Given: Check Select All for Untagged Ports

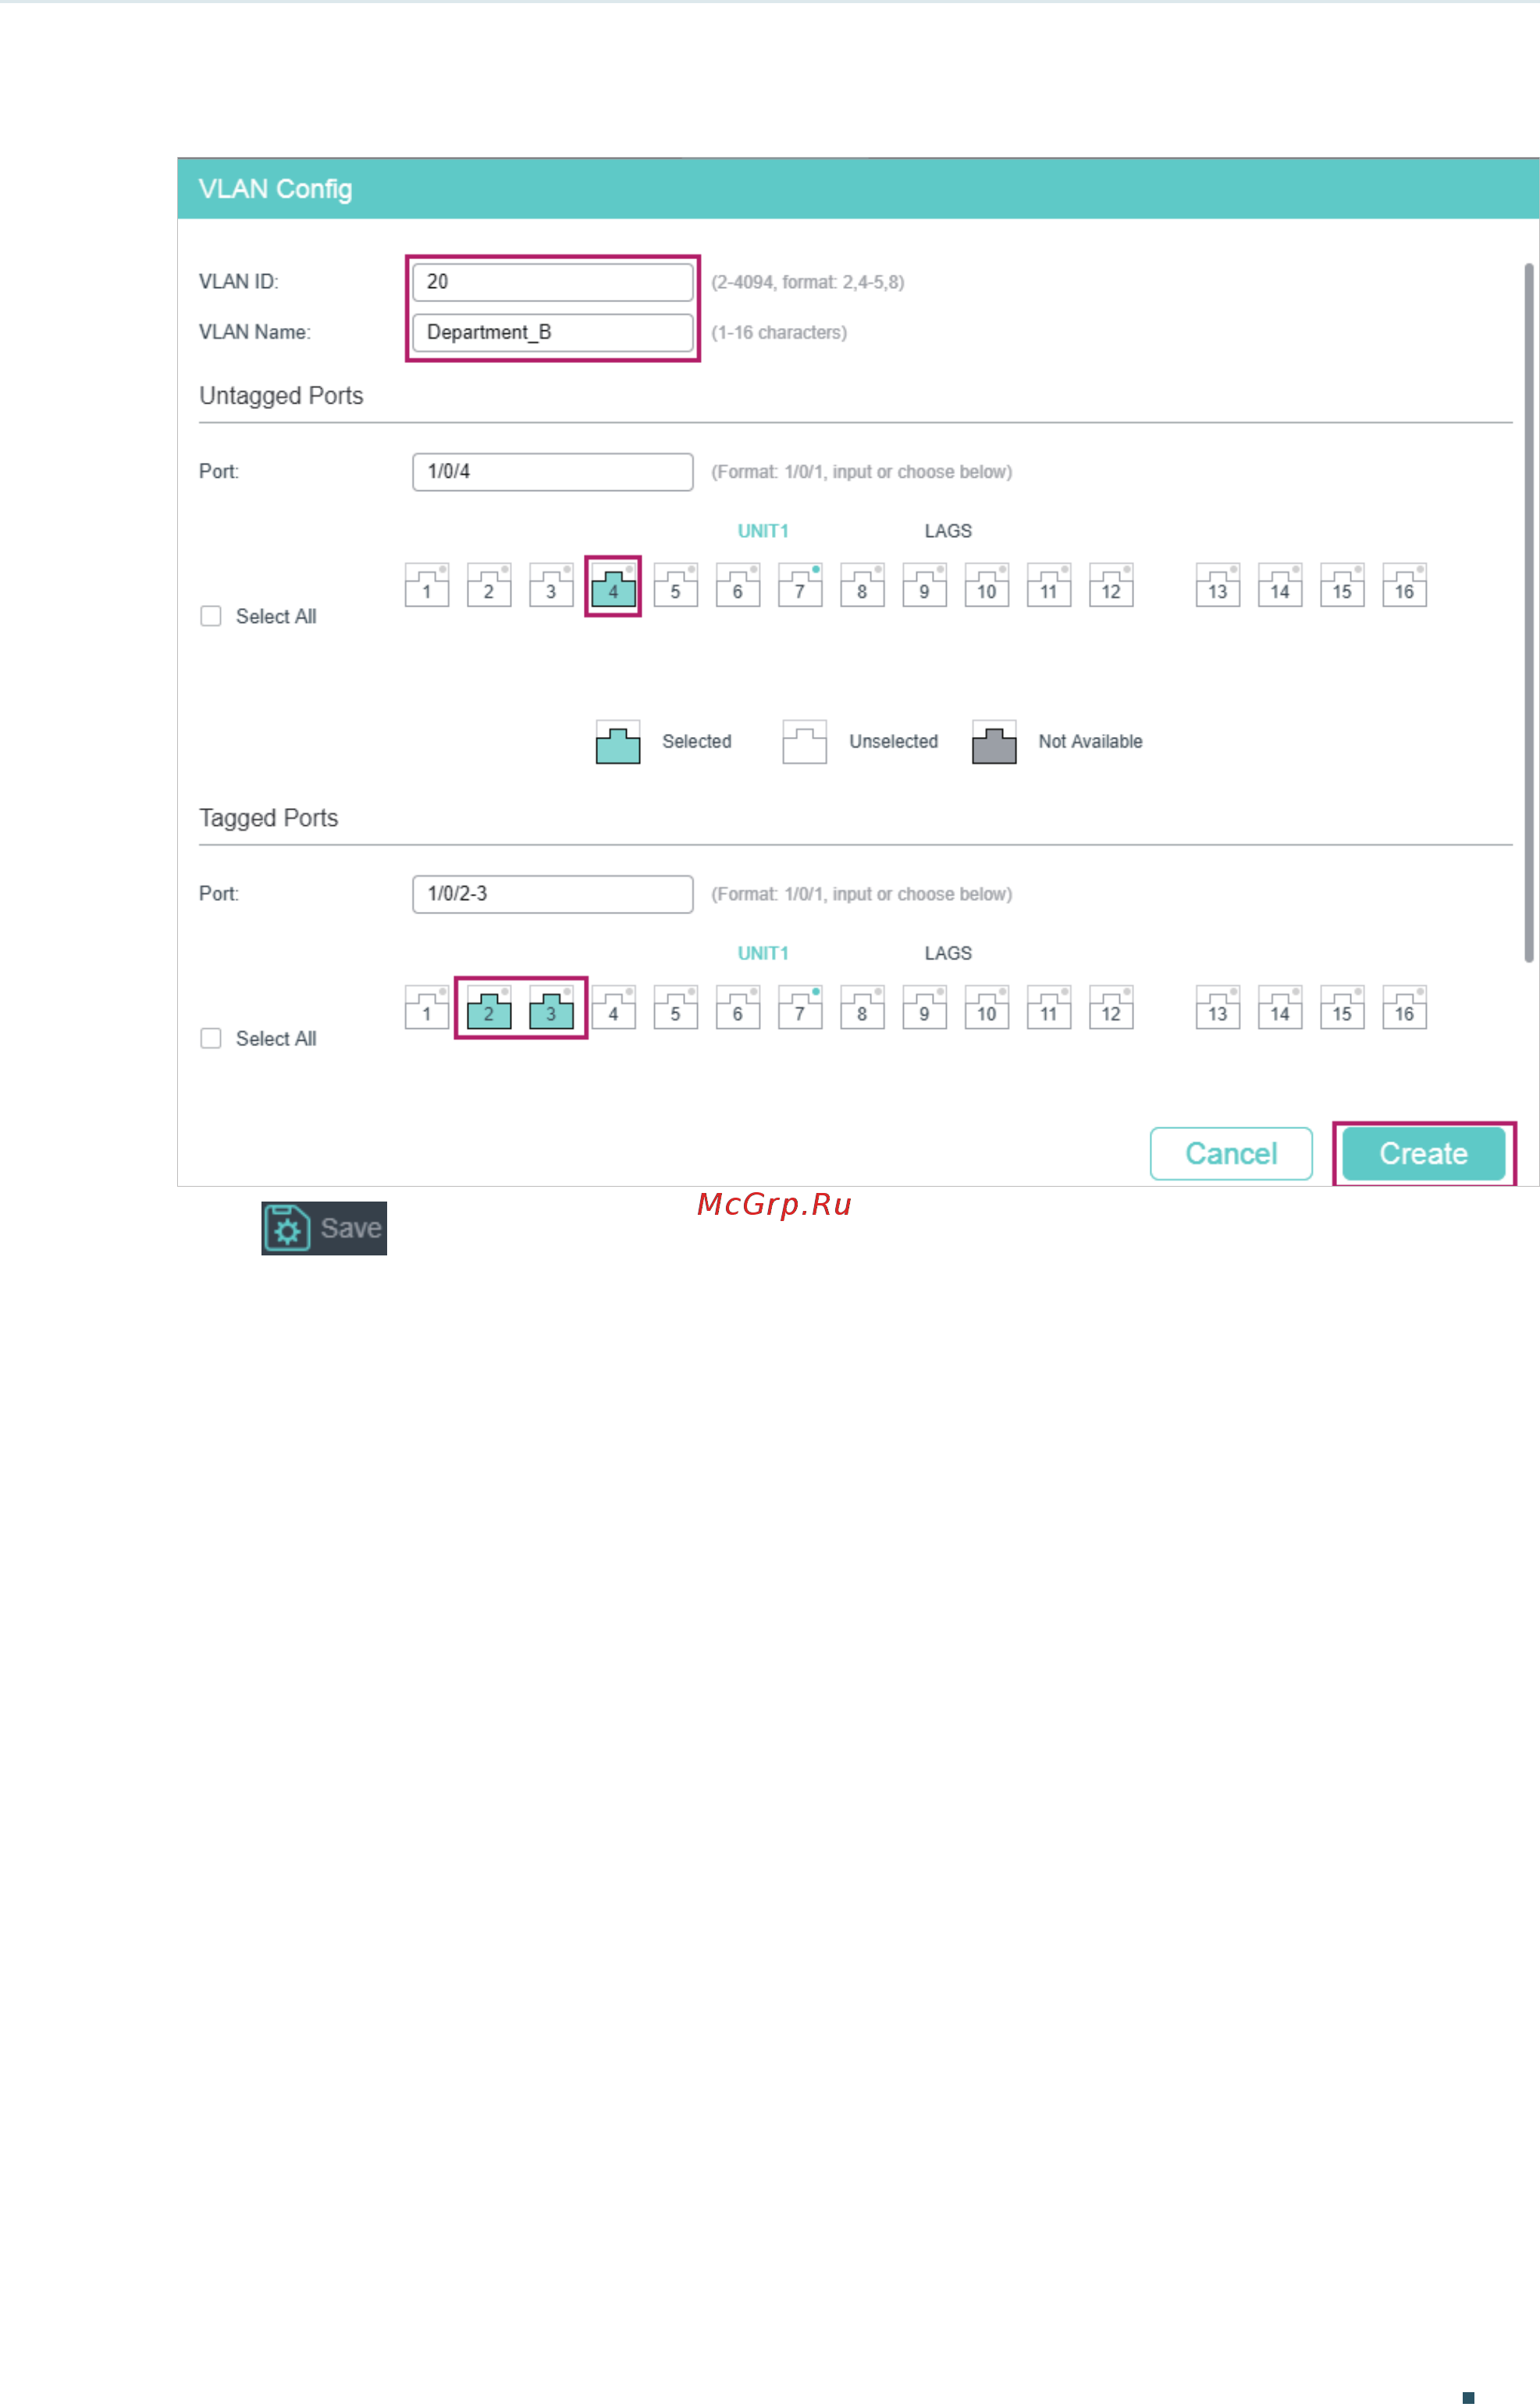Looking at the screenshot, I should 211,616.
